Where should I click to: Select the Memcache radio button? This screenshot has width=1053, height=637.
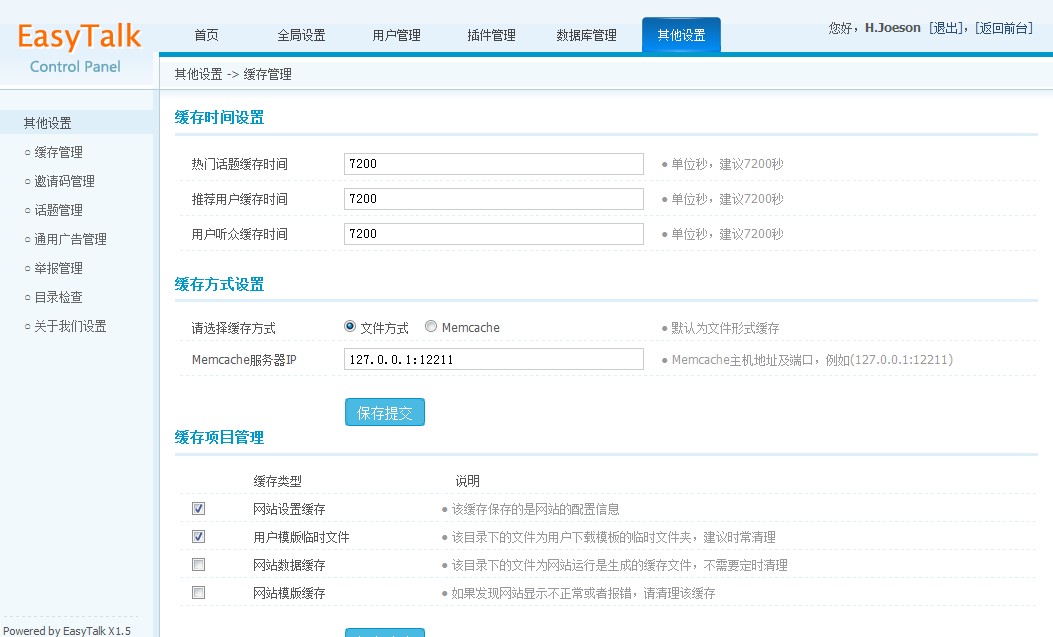(431, 326)
